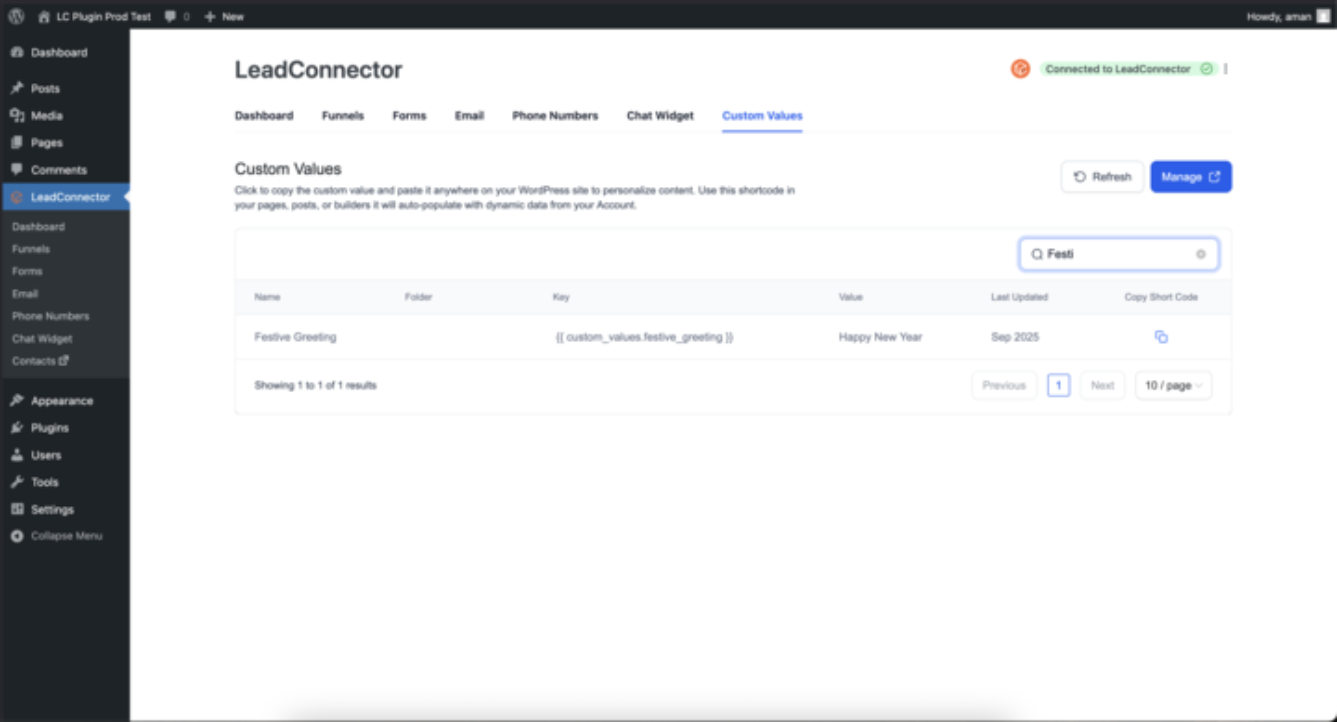Click the Pages icon in sidebar
1337x722 pixels.
(17, 142)
